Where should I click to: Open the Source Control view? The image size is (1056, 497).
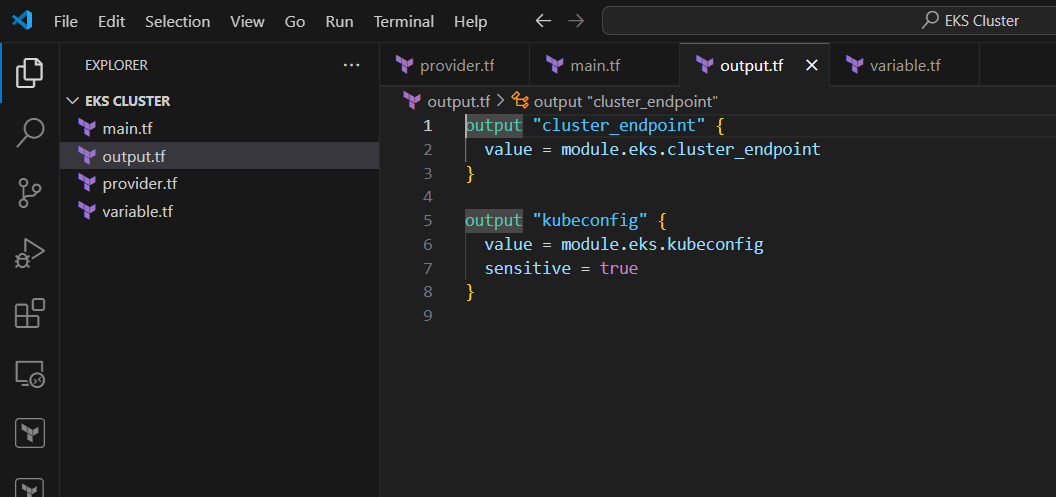(30, 193)
